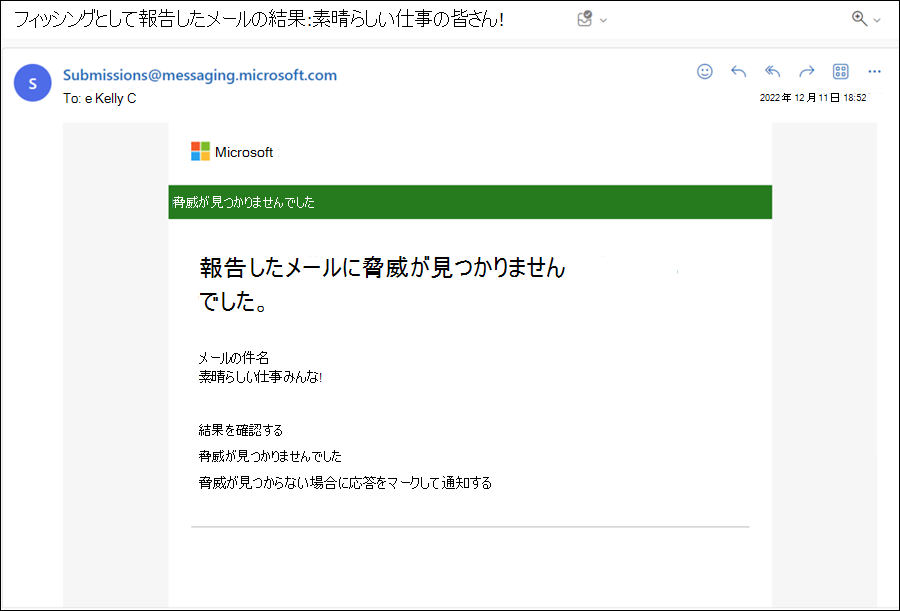This screenshot has height=611, width=900.
Task: Click the 結果を確認する text
Action: click(x=240, y=431)
